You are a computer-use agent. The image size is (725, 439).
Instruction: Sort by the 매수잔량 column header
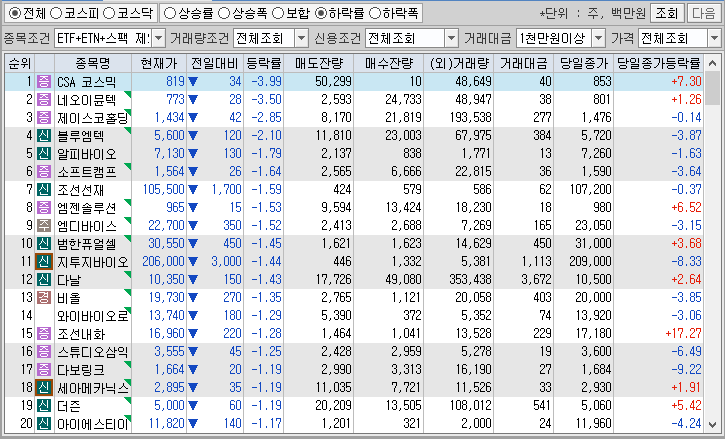click(388, 63)
